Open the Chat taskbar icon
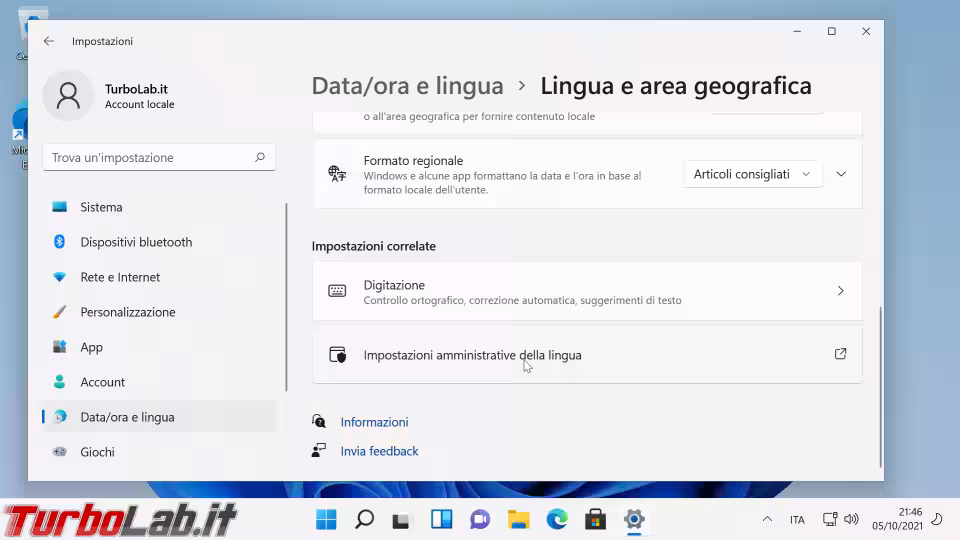This screenshot has height=540, width=960. click(480, 520)
